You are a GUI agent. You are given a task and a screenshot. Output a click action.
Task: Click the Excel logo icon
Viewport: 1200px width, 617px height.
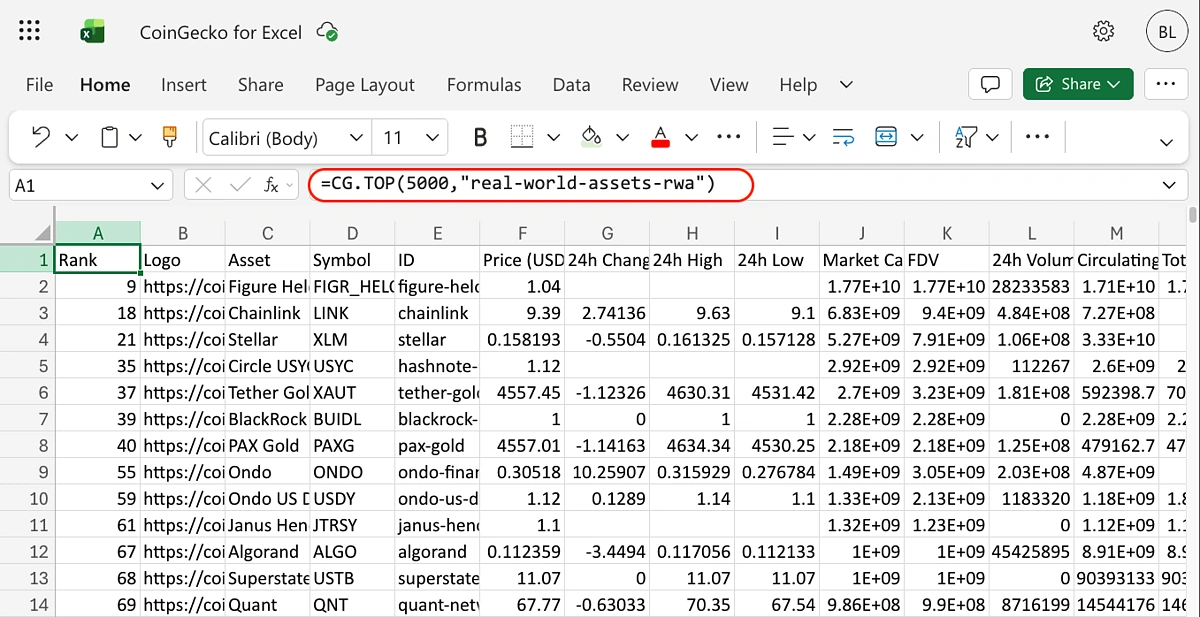click(x=93, y=32)
